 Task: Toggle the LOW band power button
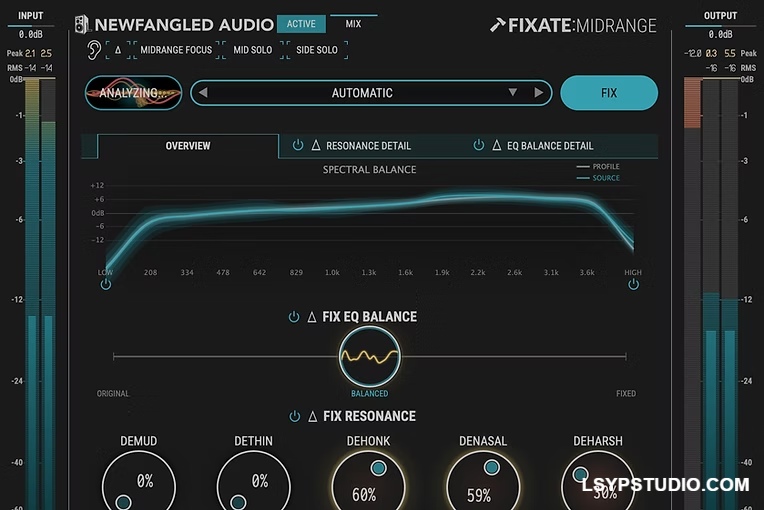[x=106, y=284]
